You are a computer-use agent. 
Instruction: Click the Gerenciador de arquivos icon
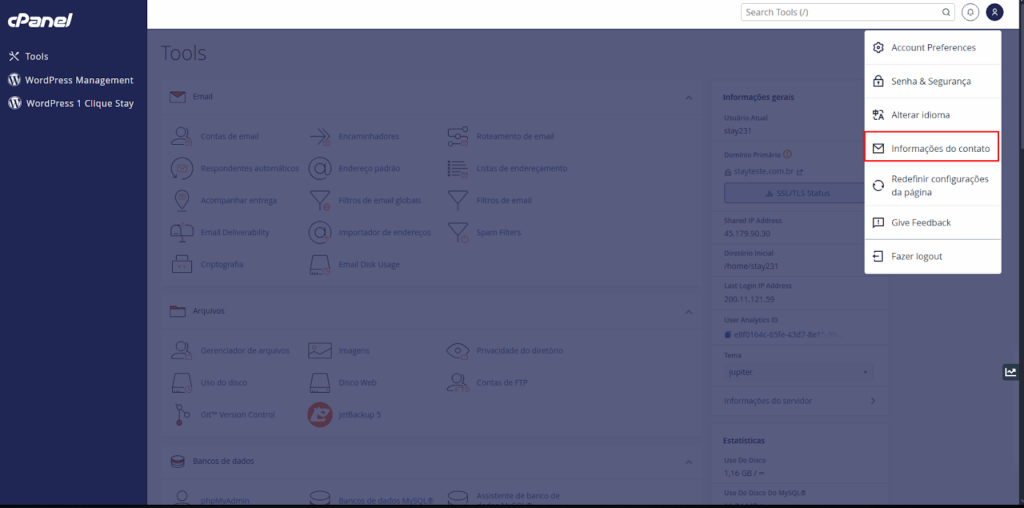pyautogui.click(x=182, y=350)
